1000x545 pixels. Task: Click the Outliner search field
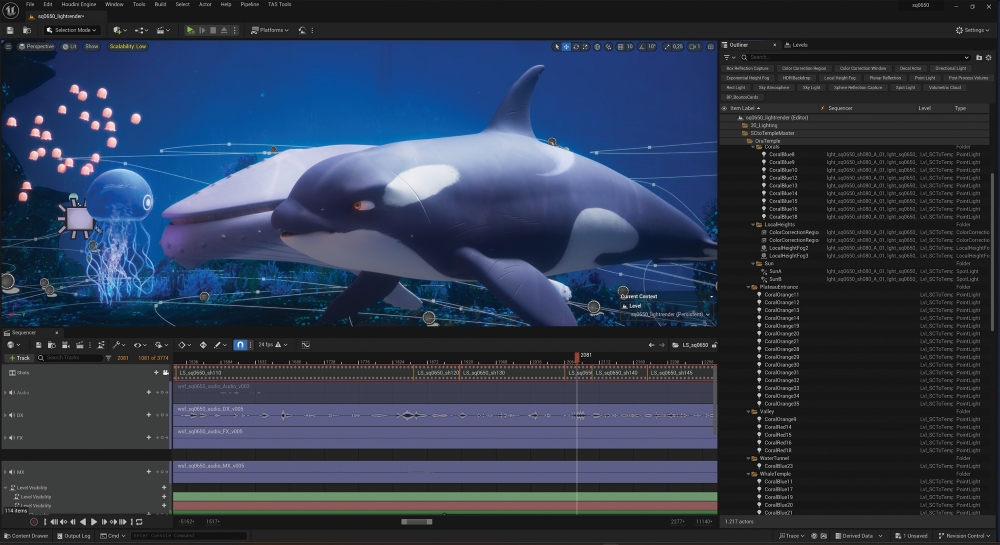click(x=854, y=57)
